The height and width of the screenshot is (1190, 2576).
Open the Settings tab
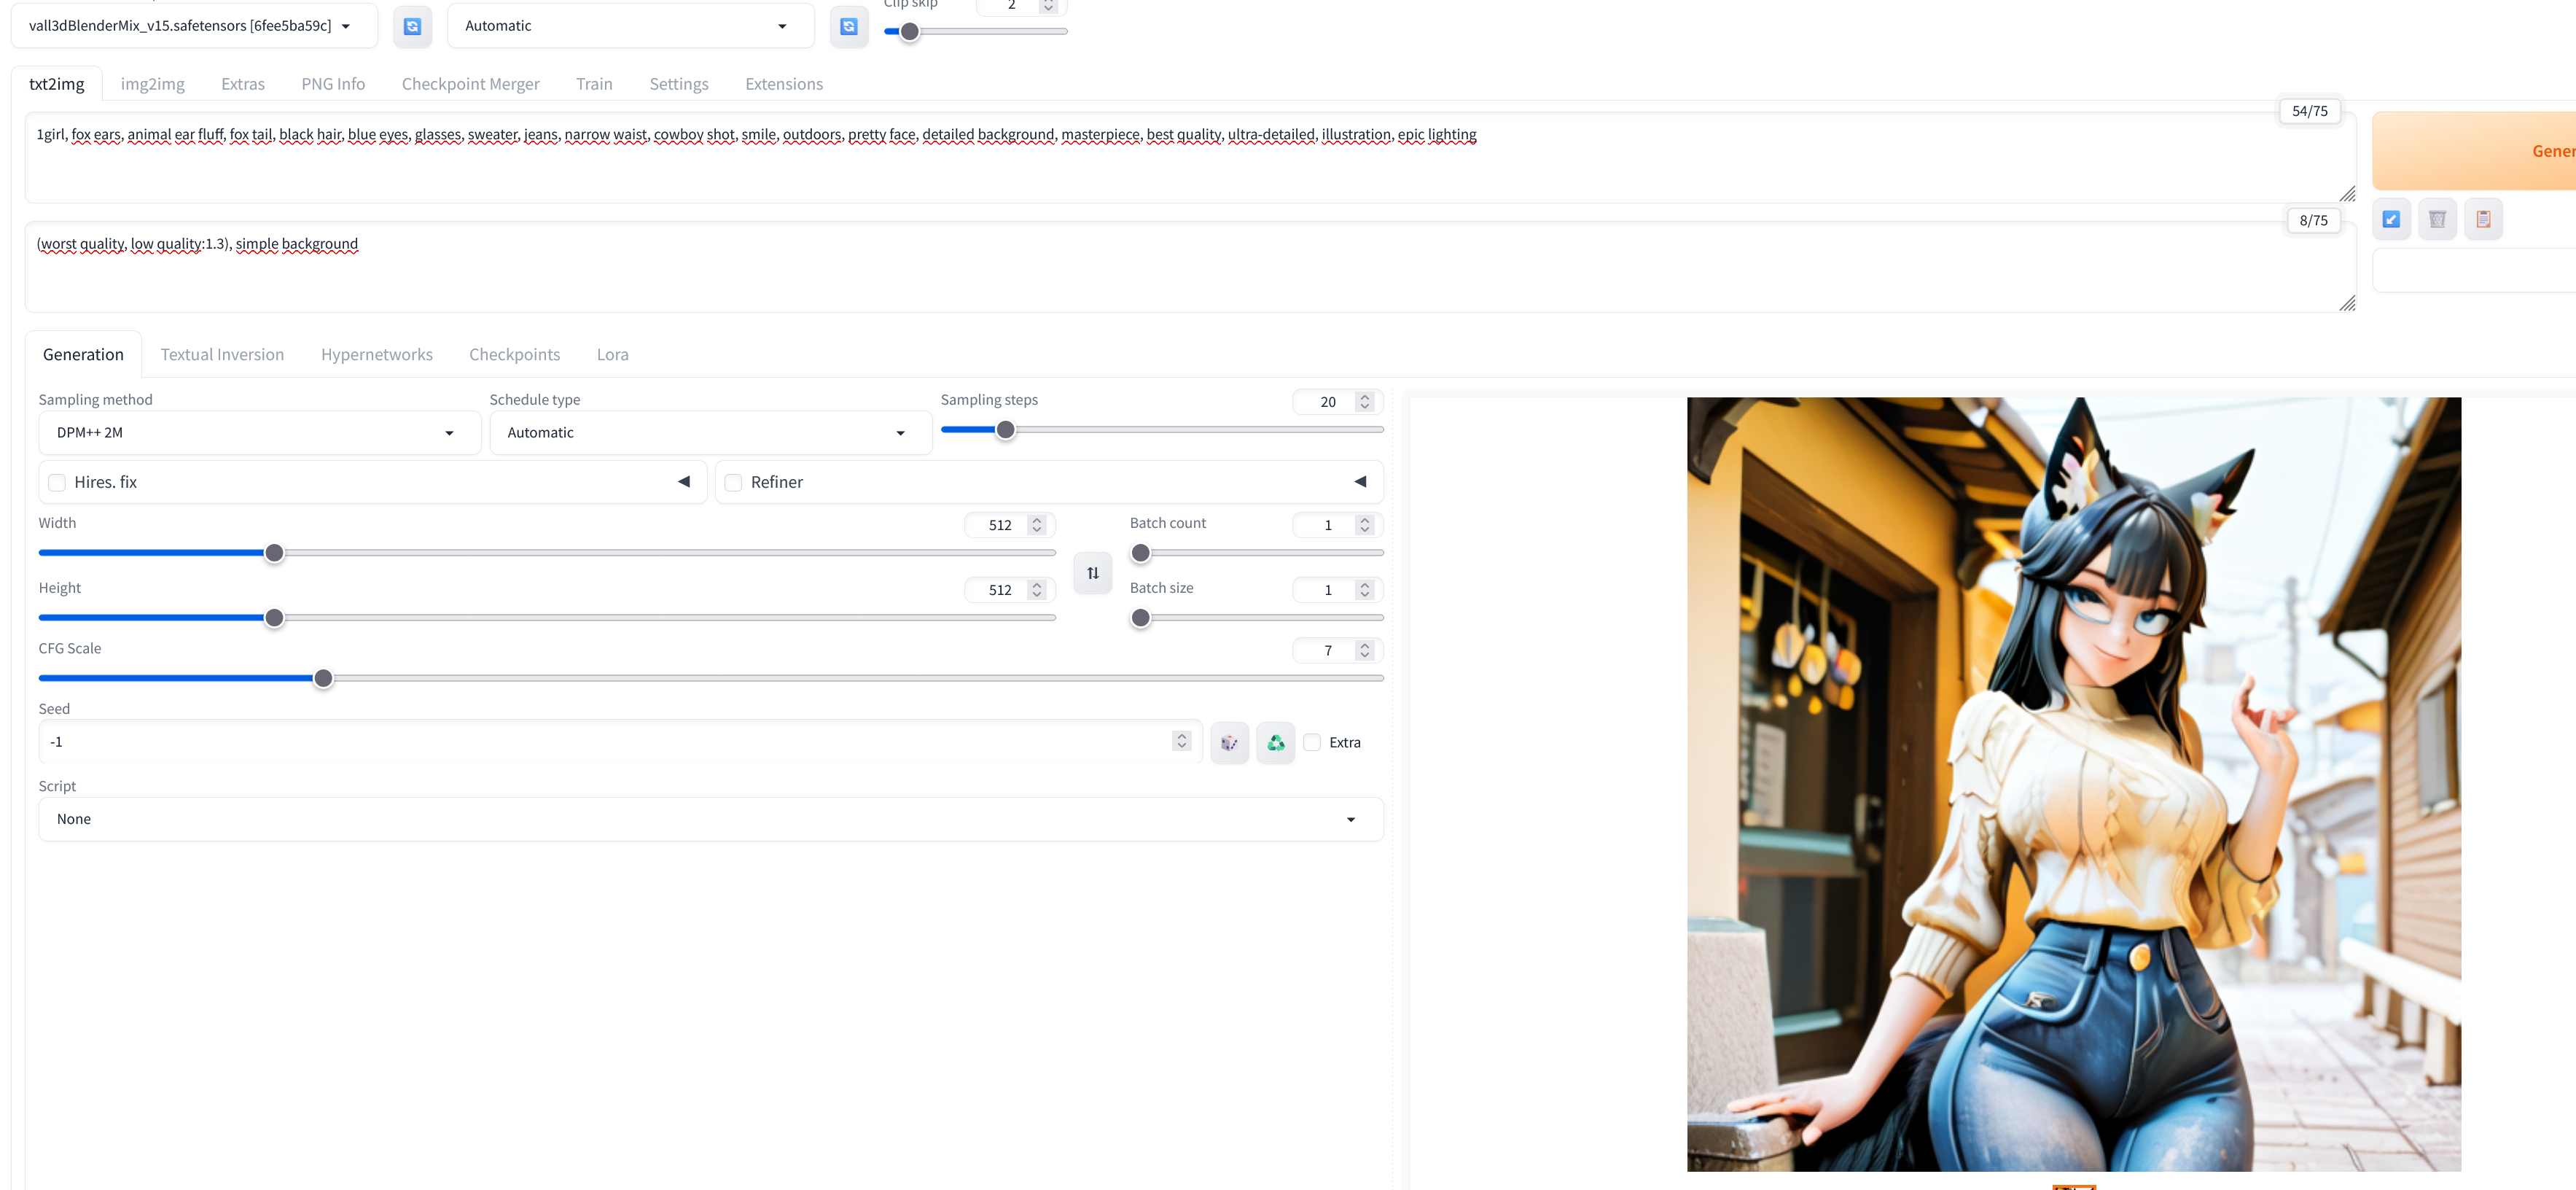click(x=679, y=84)
